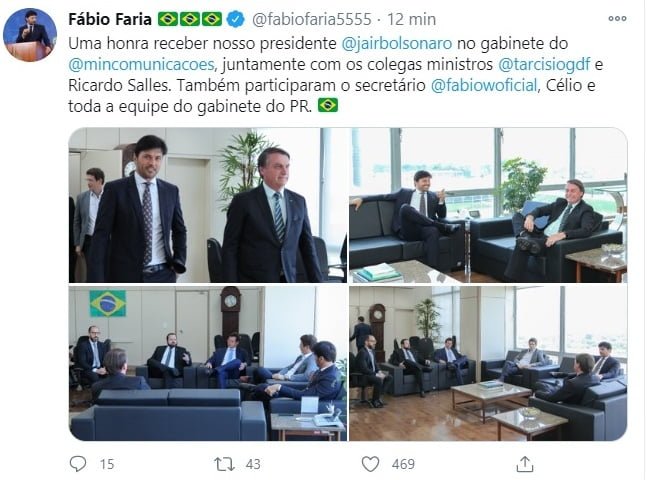649x480 pixels.
Task: Open wide meeting room photo with coffee table
Action: pos(488,363)
